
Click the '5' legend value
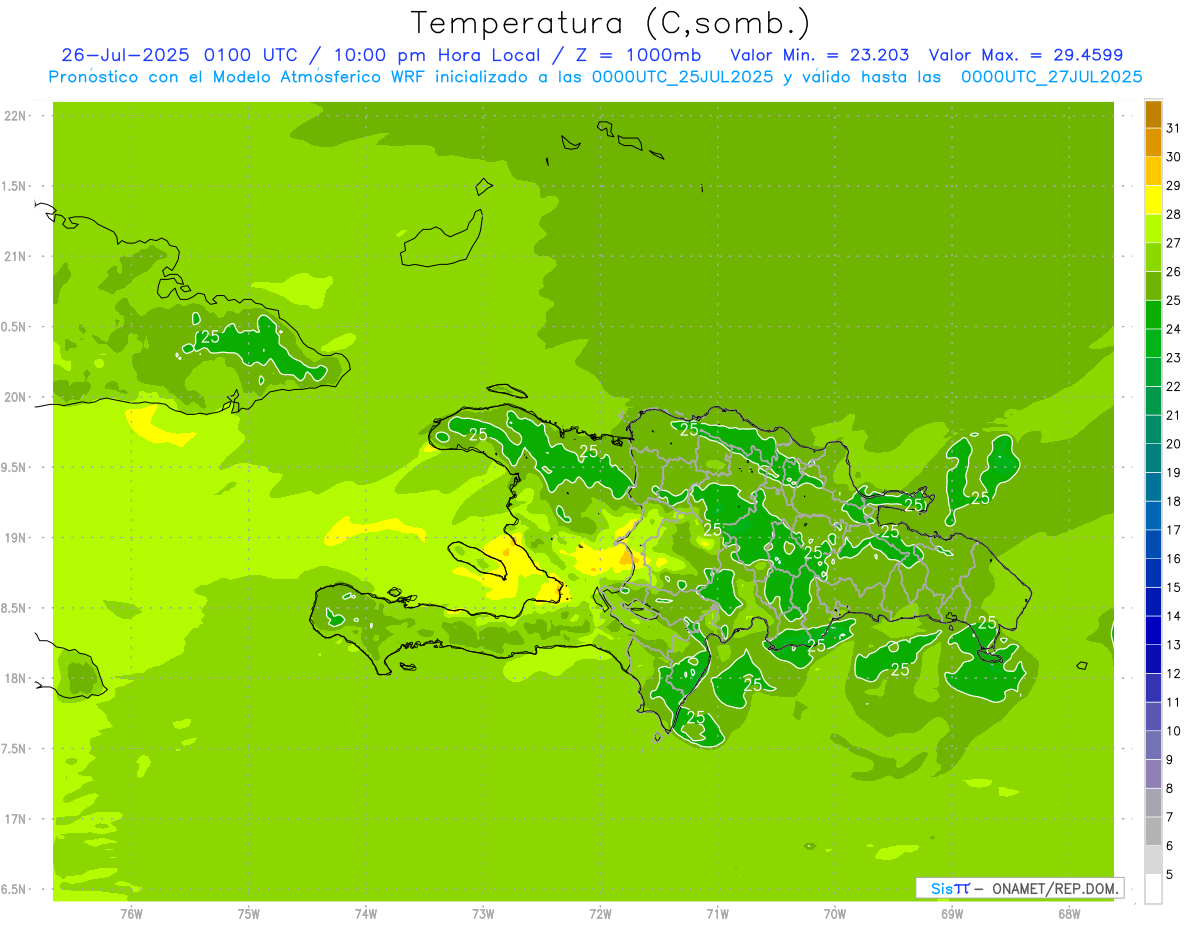pyautogui.click(x=1170, y=875)
